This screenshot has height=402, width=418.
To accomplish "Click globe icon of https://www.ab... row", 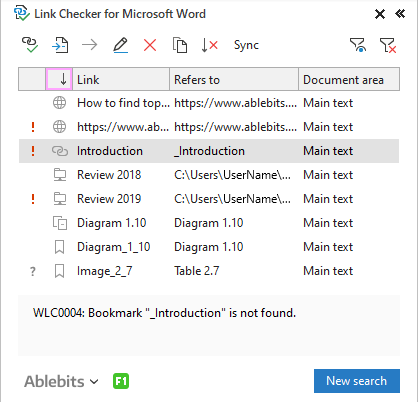I will [x=59, y=127].
